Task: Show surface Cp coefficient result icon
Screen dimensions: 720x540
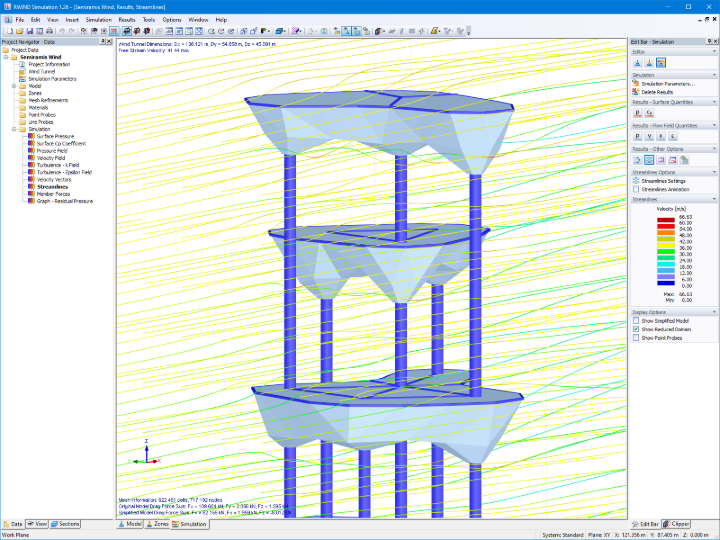Action: coord(649,113)
